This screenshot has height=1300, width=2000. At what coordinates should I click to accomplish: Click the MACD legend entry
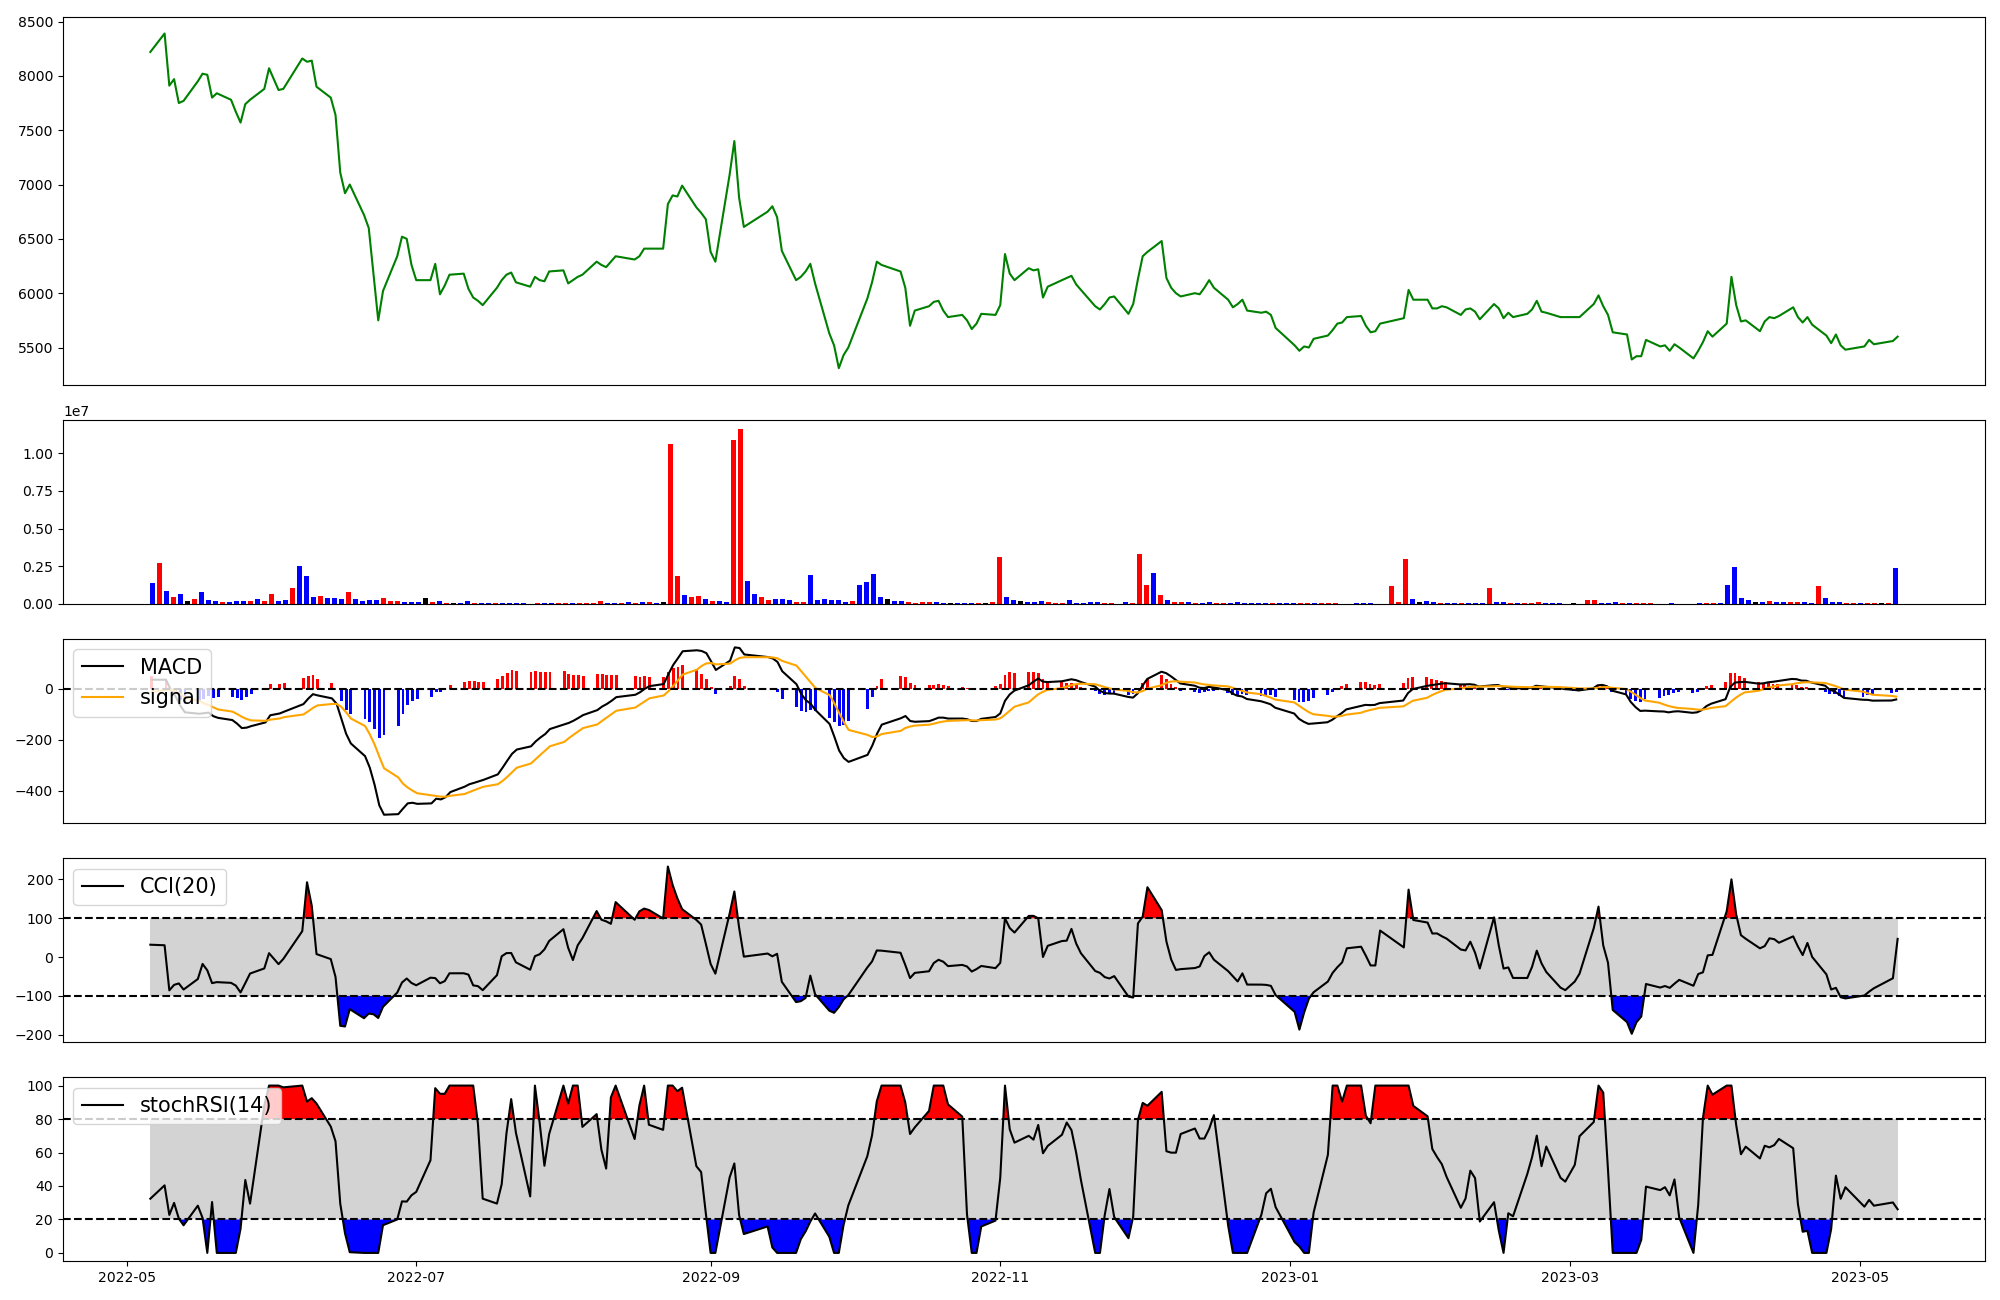tap(170, 667)
